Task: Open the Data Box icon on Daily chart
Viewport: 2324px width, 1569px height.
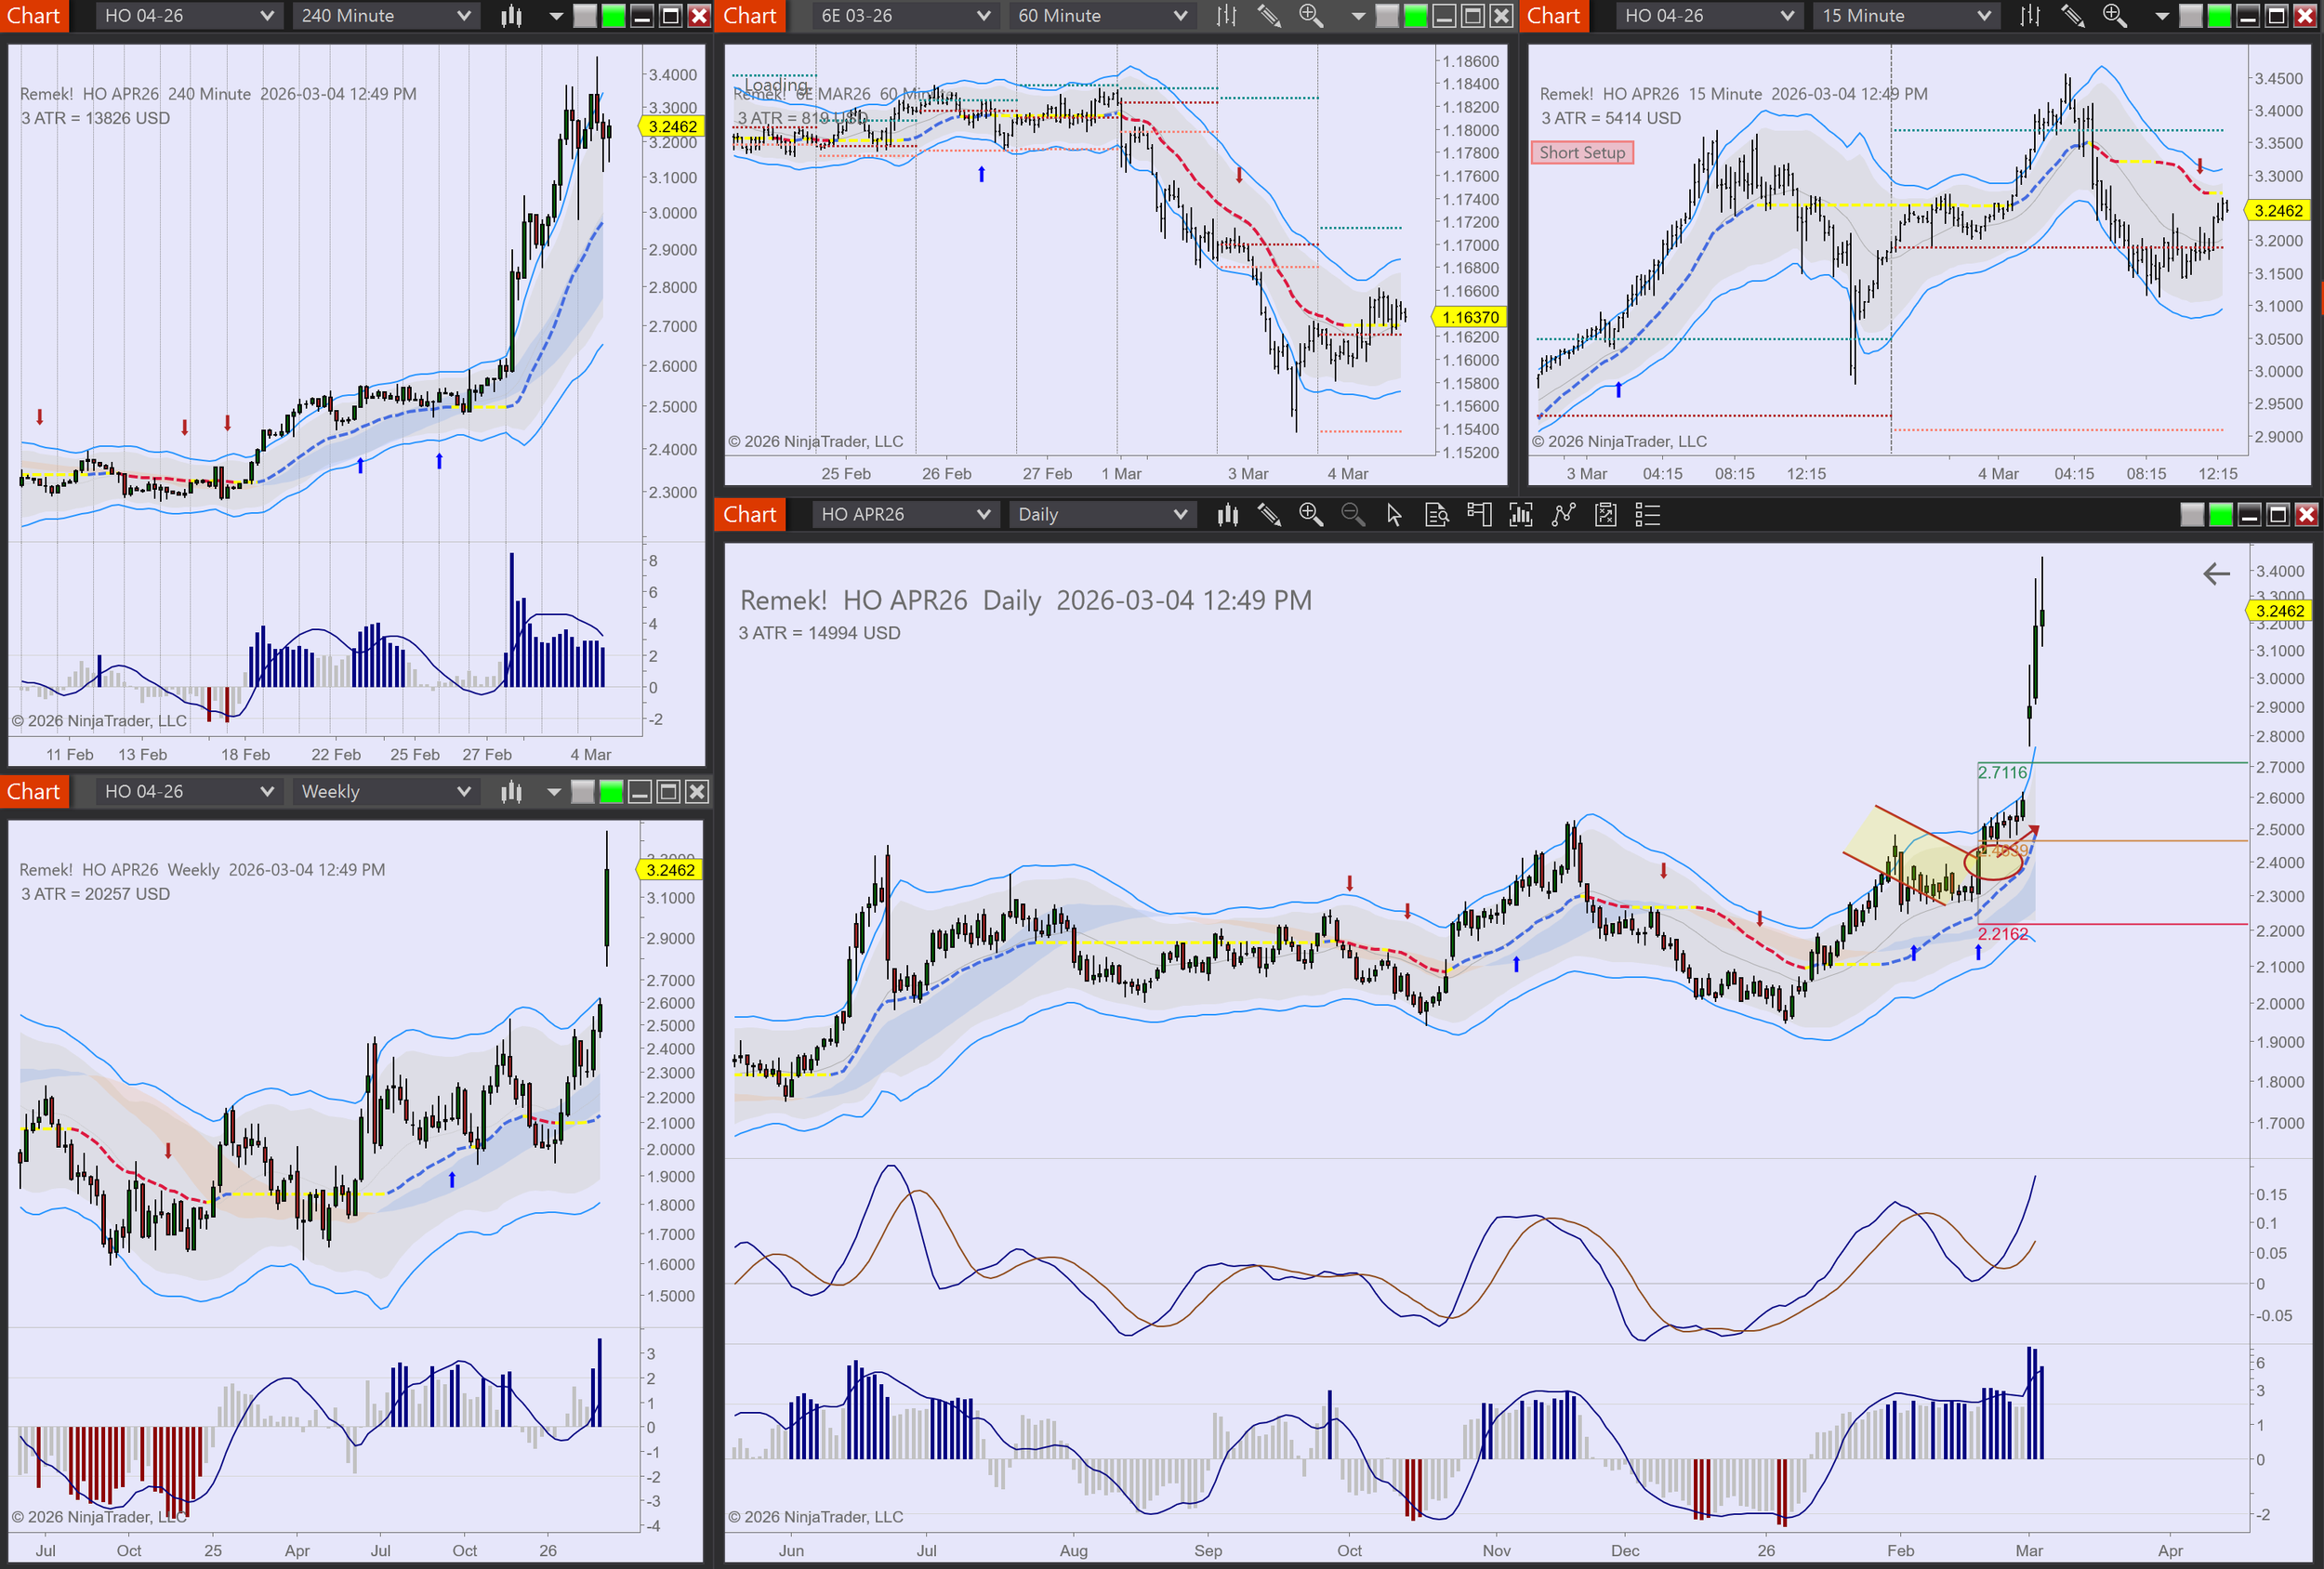Action: click(1436, 514)
